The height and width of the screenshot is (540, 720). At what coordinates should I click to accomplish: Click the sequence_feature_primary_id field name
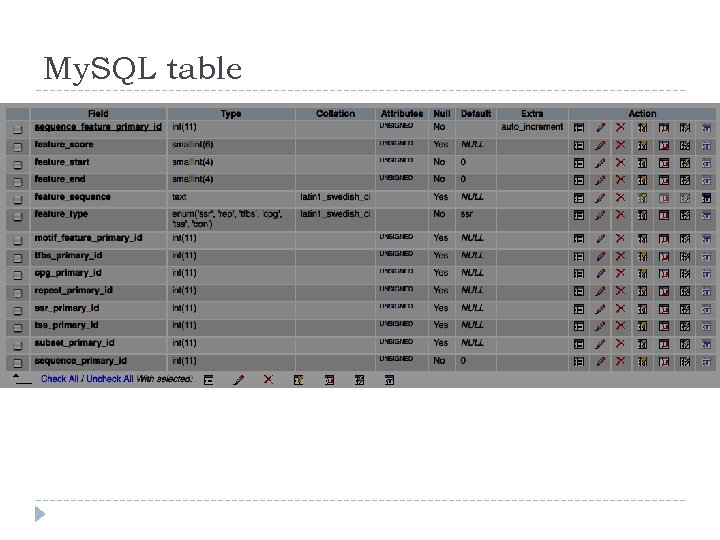[98, 127]
